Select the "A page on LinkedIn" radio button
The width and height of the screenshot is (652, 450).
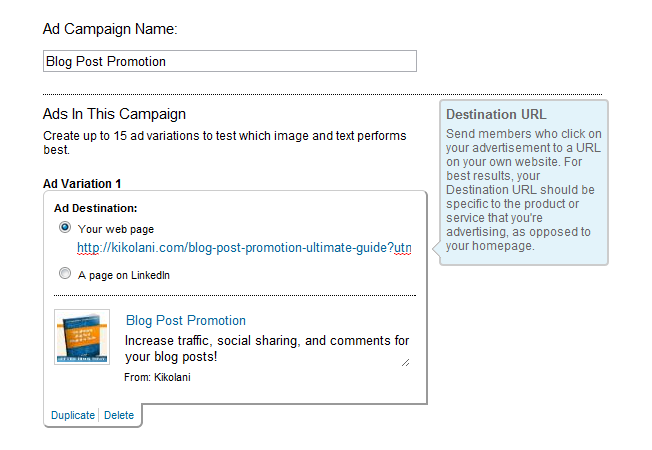pyautogui.click(x=65, y=274)
